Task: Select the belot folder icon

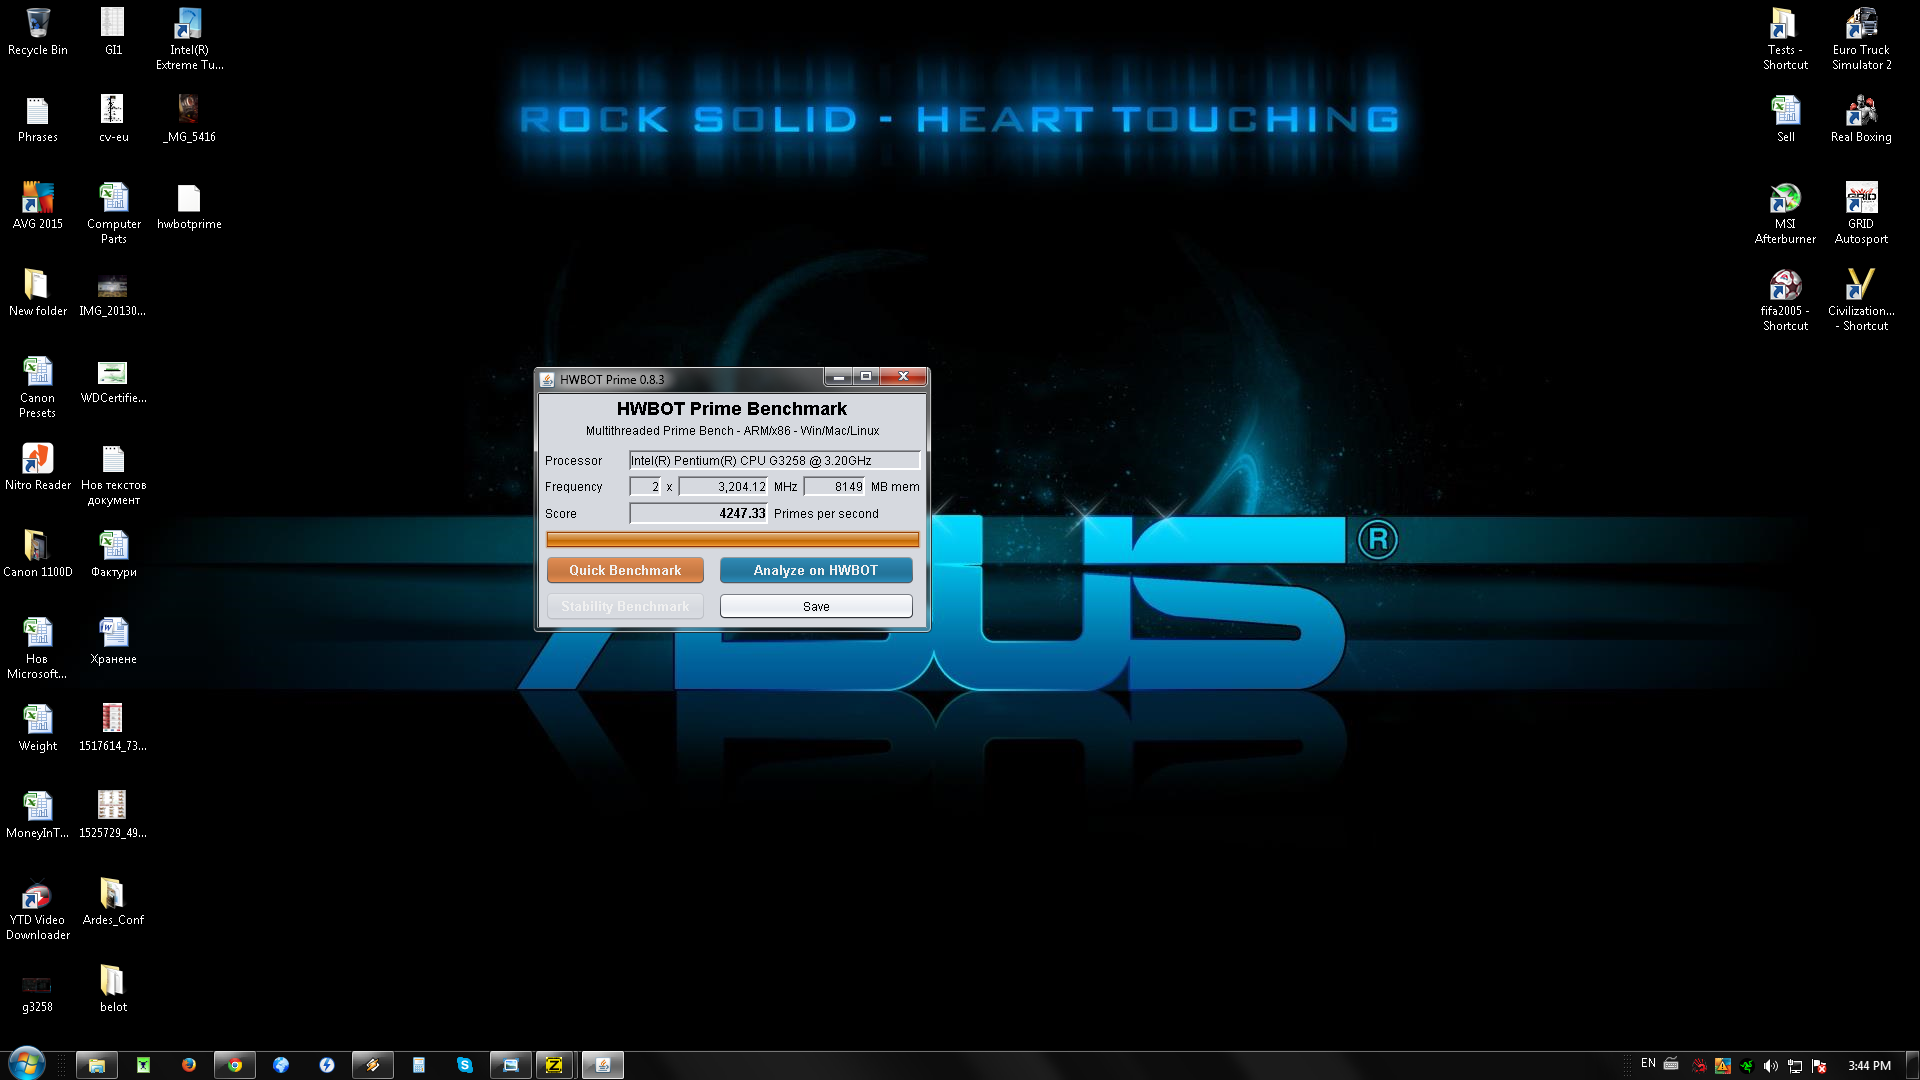Action: [113, 989]
